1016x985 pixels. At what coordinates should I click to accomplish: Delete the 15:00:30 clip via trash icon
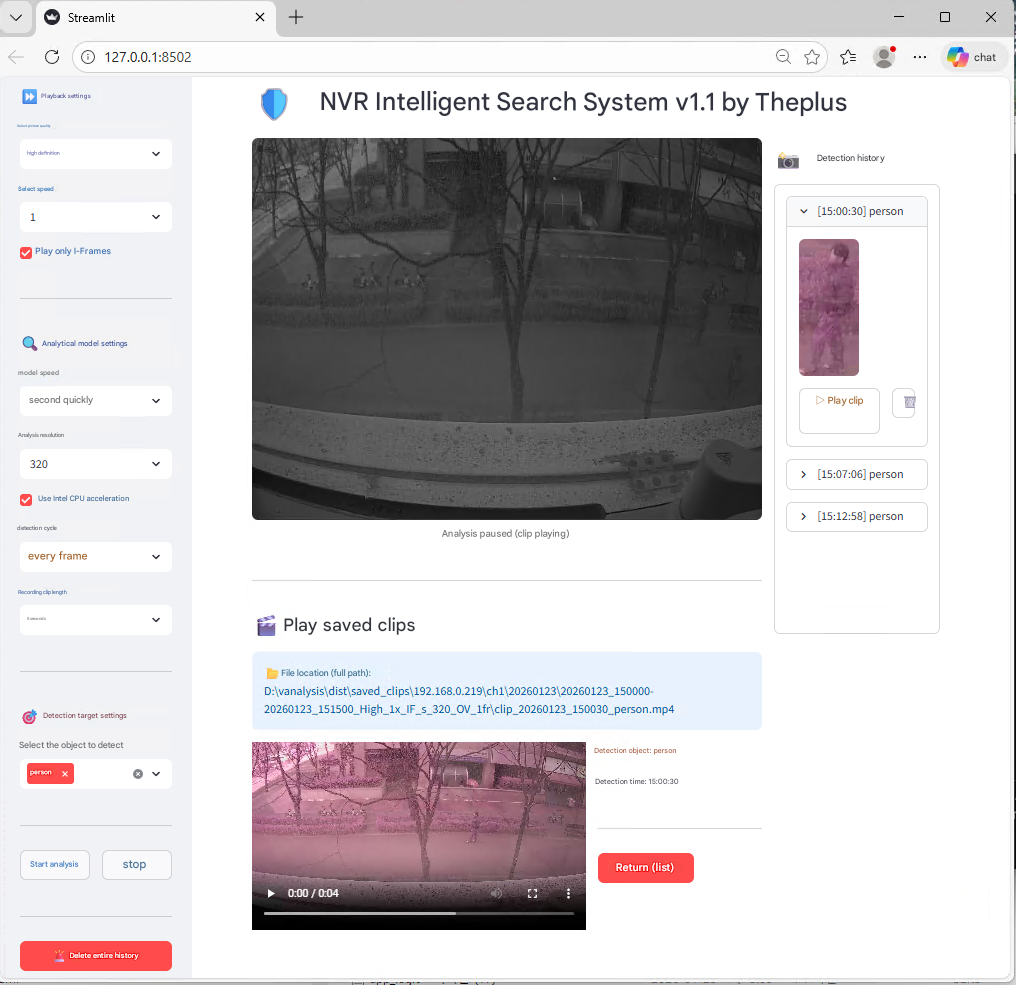pos(904,403)
